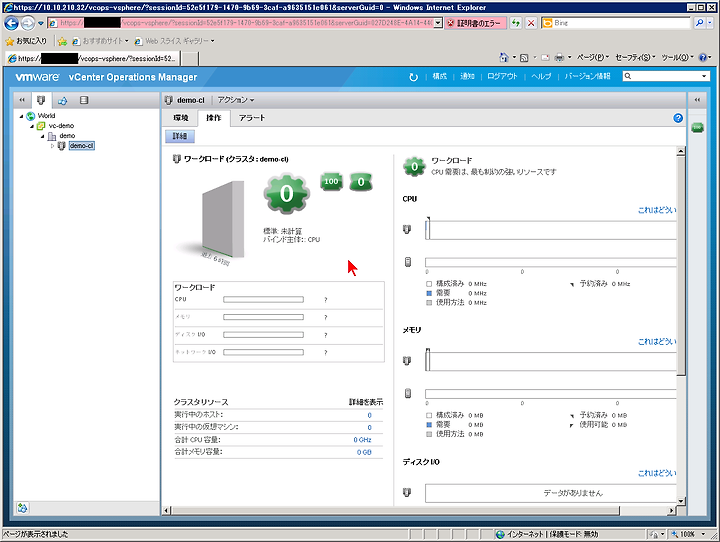Click the IE forward button
Image resolution: width=720 pixels, height=542 pixels.
[28, 23]
